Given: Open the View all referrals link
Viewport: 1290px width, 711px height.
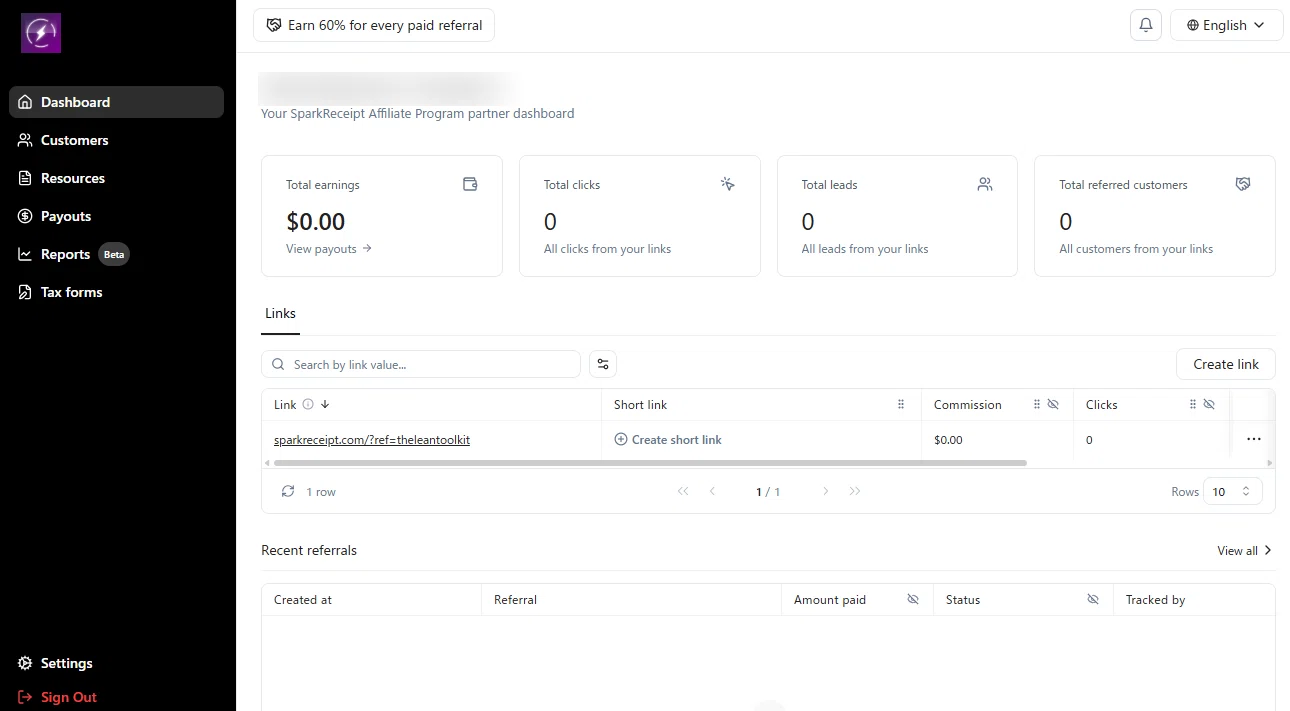Looking at the screenshot, I should tap(1244, 551).
